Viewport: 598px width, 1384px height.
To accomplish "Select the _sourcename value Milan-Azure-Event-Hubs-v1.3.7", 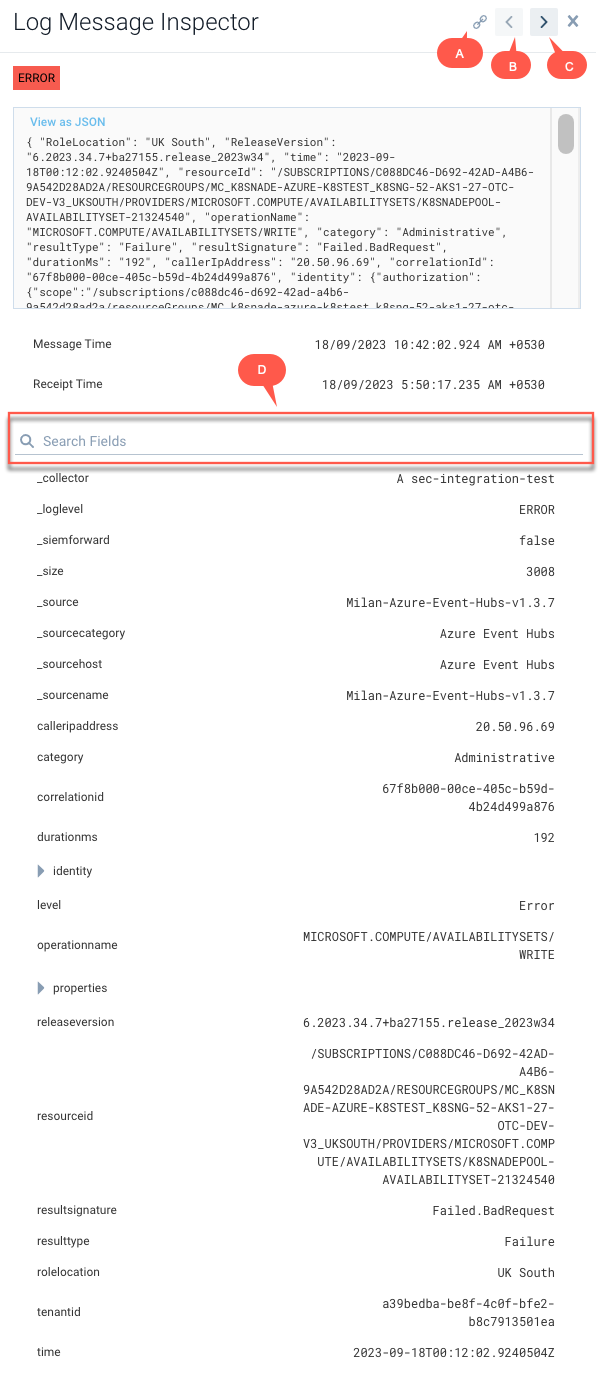I will point(450,696).
